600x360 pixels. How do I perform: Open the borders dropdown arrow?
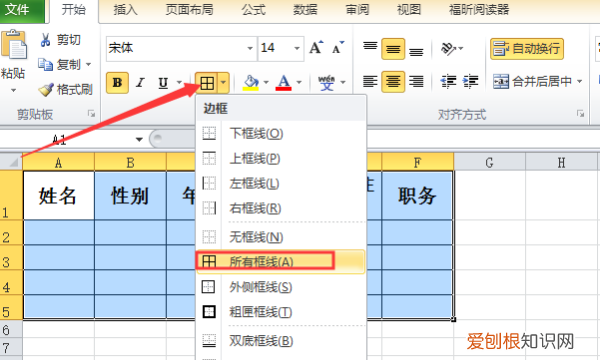tap(223, 83)
